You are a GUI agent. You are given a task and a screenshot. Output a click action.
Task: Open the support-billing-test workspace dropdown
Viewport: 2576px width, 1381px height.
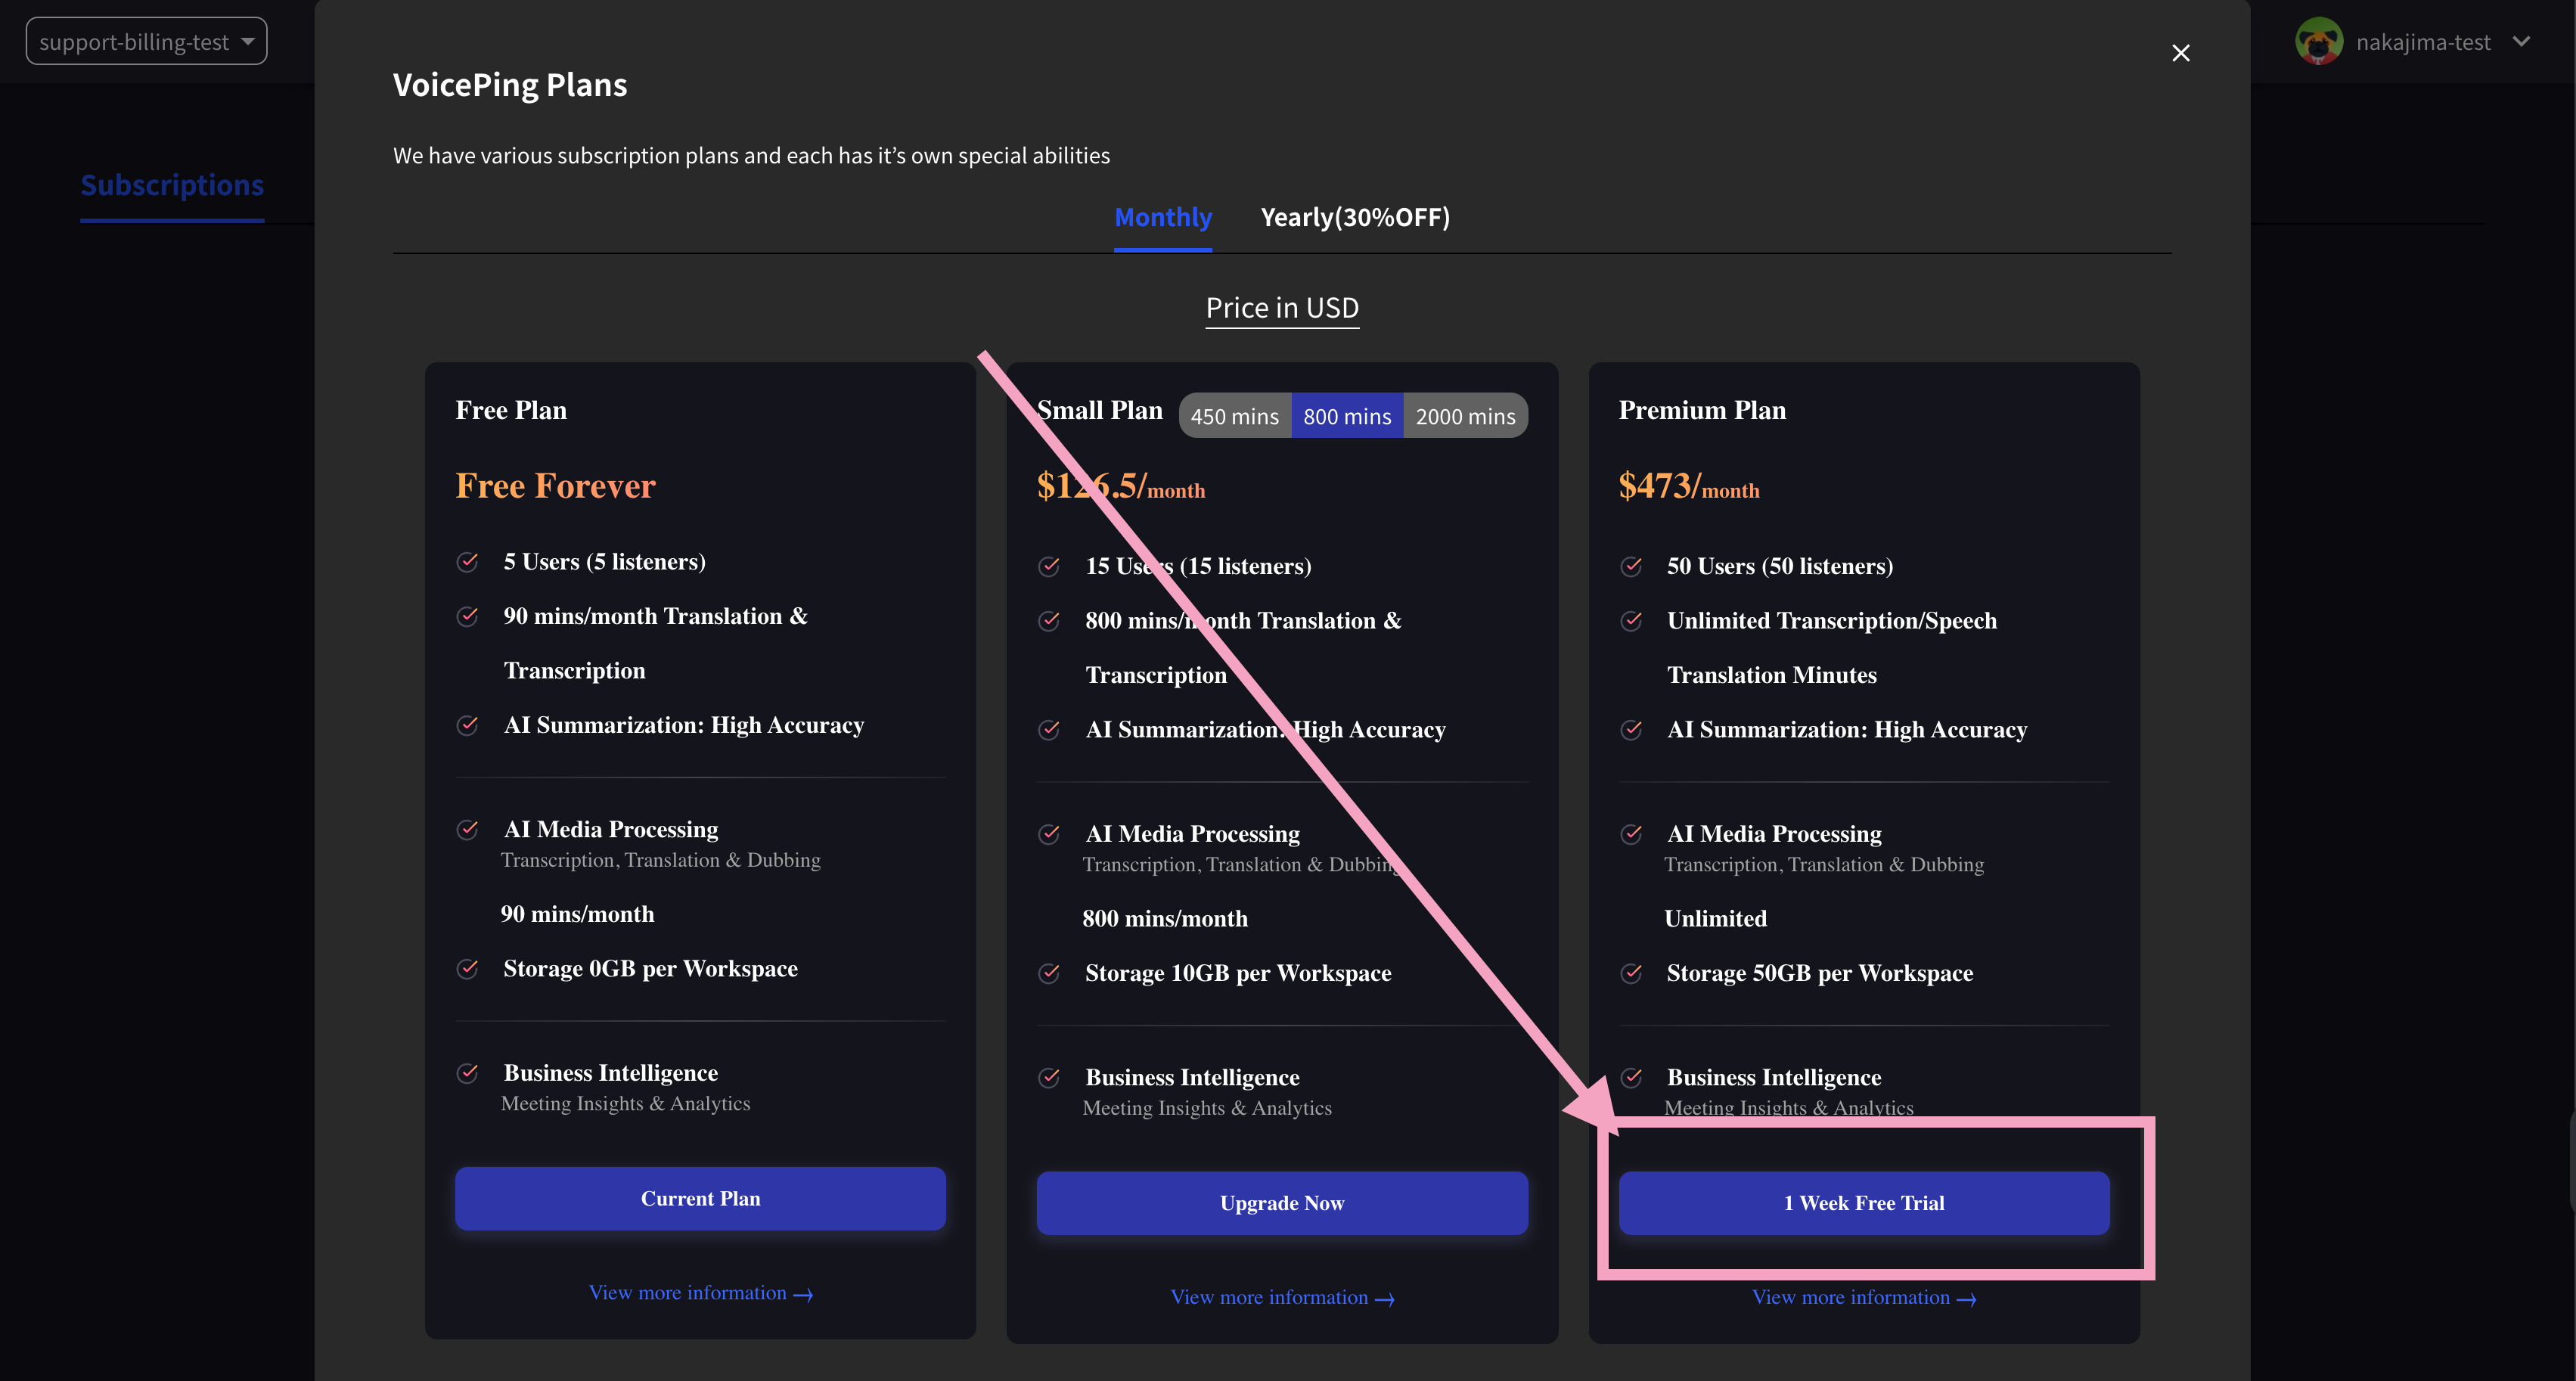pyautogui.click(x=146, y=42)
